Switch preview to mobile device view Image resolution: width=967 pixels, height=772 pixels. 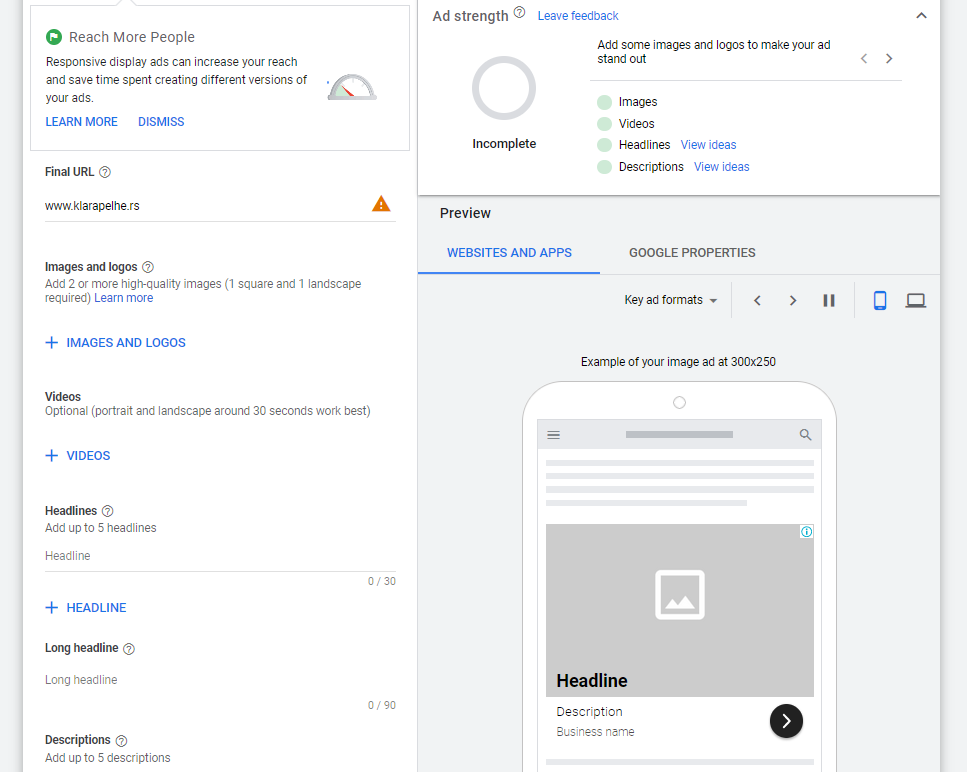880,300
